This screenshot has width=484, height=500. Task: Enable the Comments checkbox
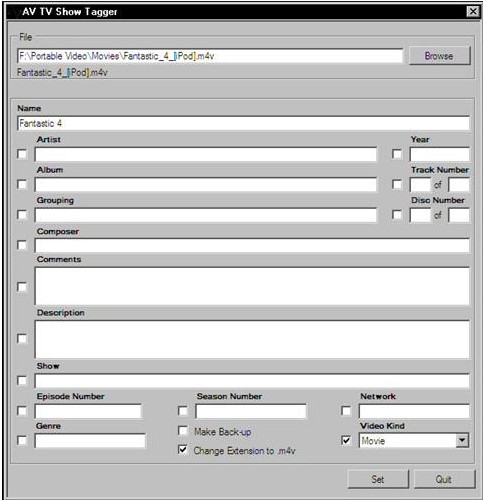[22, 287]
